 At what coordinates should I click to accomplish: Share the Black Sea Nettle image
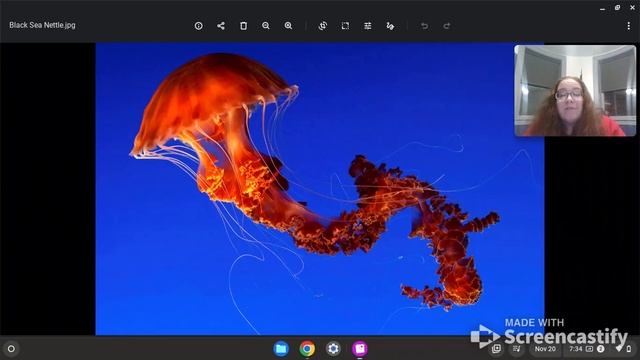tap(221, 26)
